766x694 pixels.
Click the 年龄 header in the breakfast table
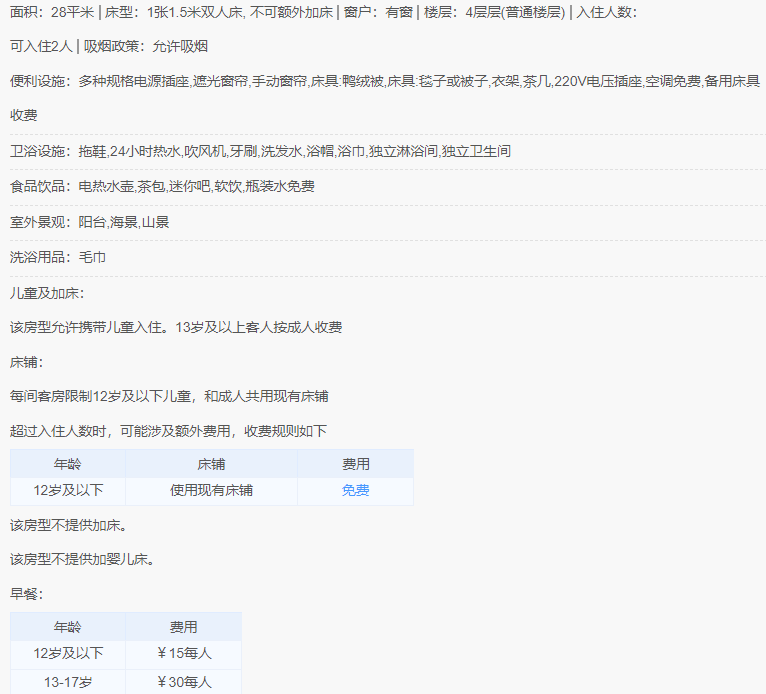click(67, 627)
